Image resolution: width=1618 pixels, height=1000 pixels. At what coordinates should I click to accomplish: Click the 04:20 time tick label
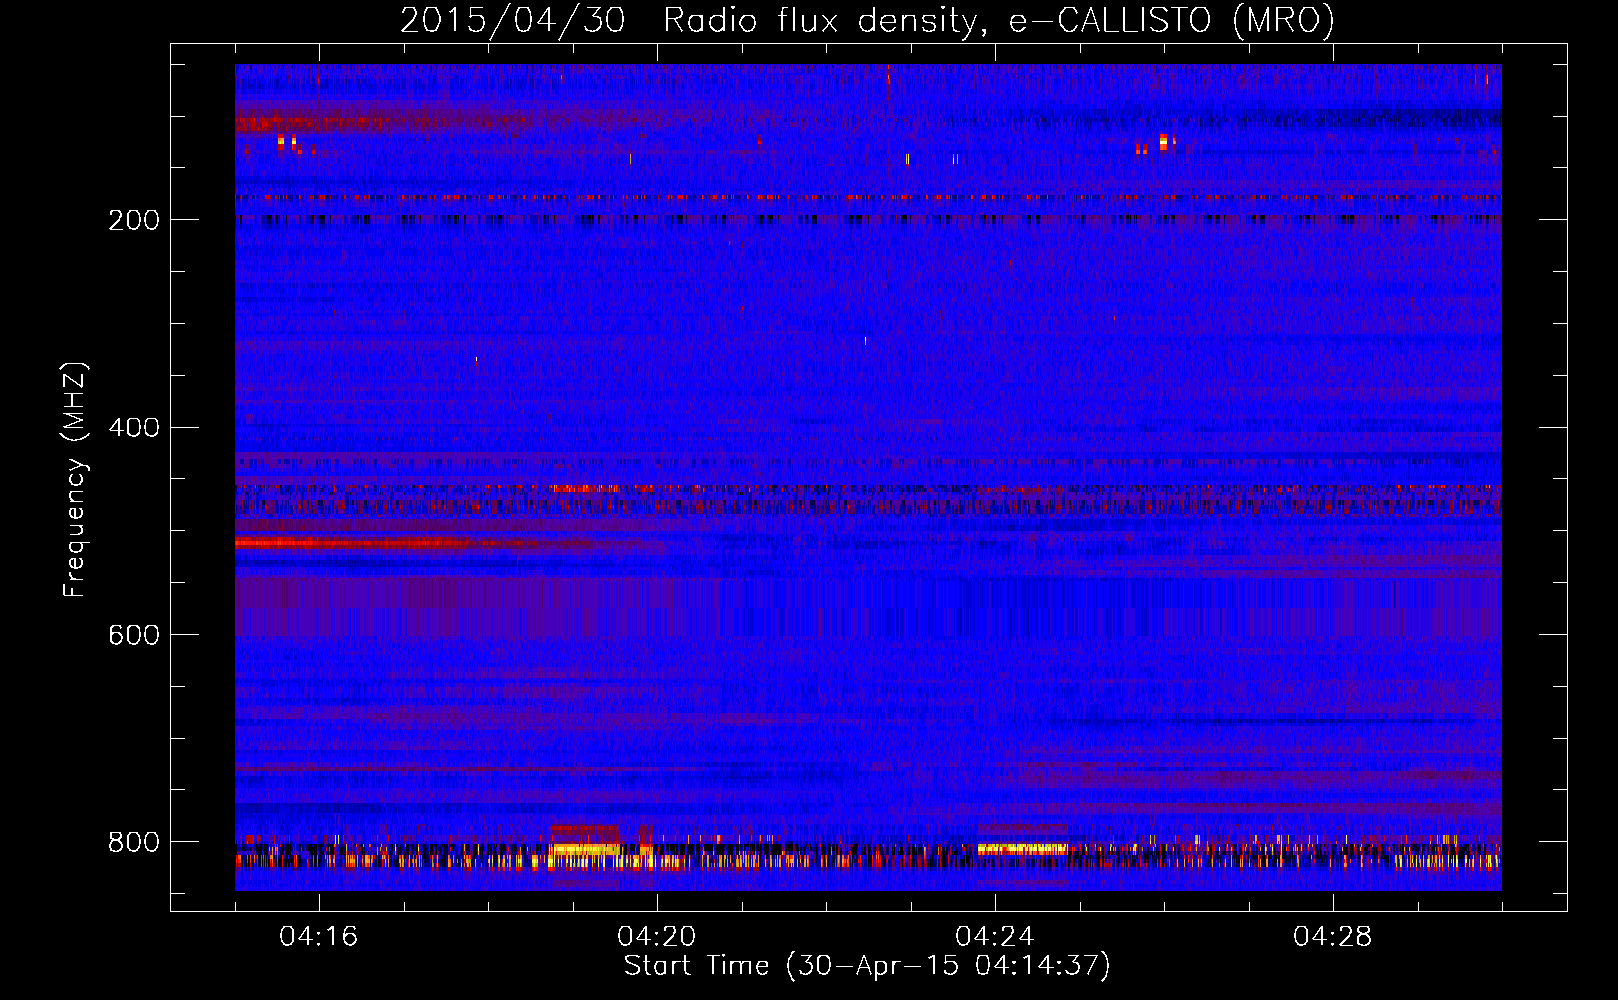[x=657, y=937]
